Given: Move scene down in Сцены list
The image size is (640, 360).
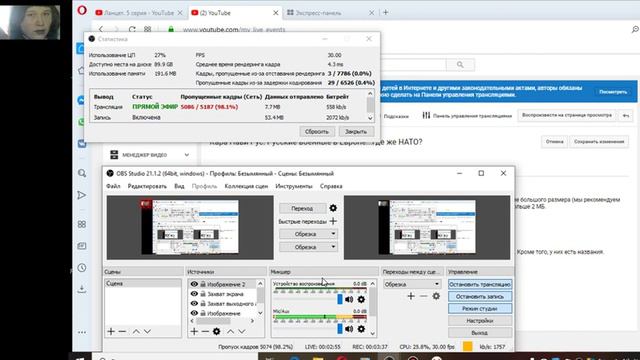Looking at the screenshot, I should tap(147, 331).
